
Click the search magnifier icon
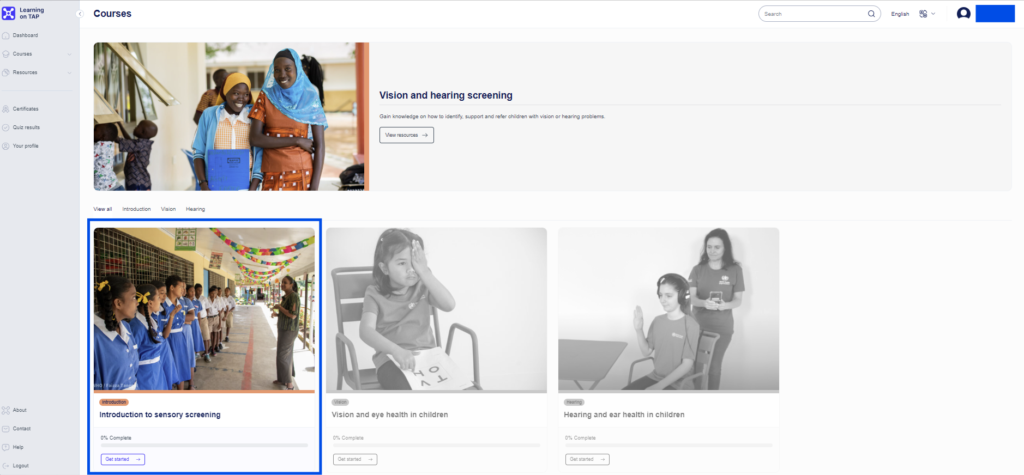871,14
